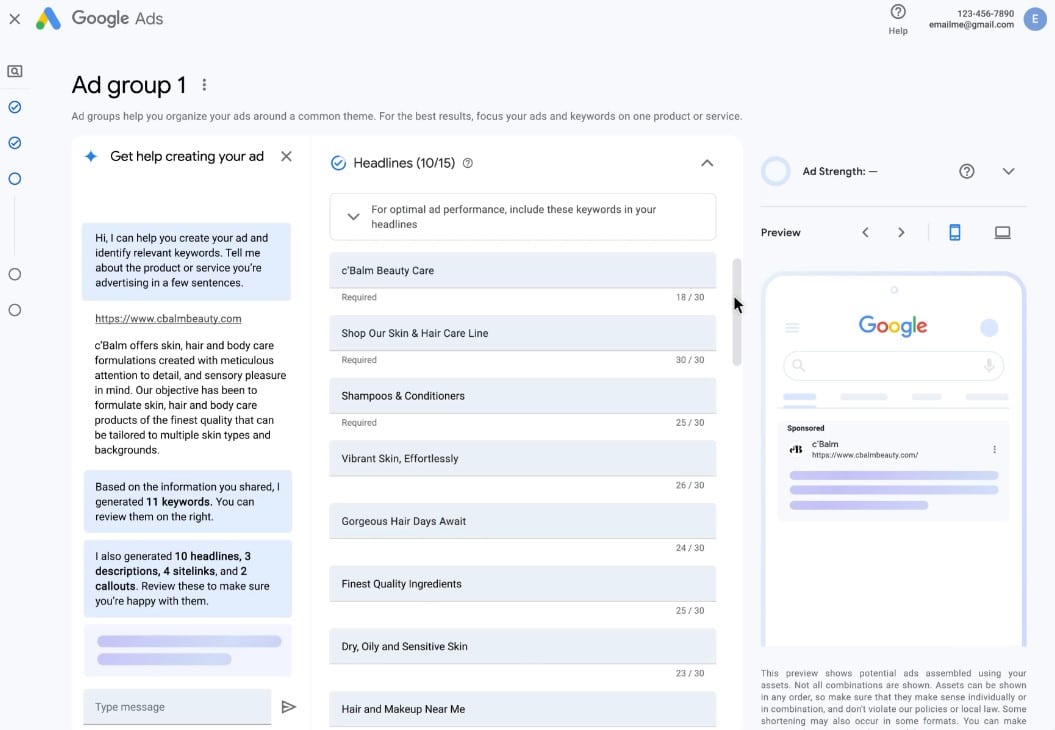Click the headlines list scrollbar
The width and height of the screenshot is (1055, 730).
click(x=737, y=312)
